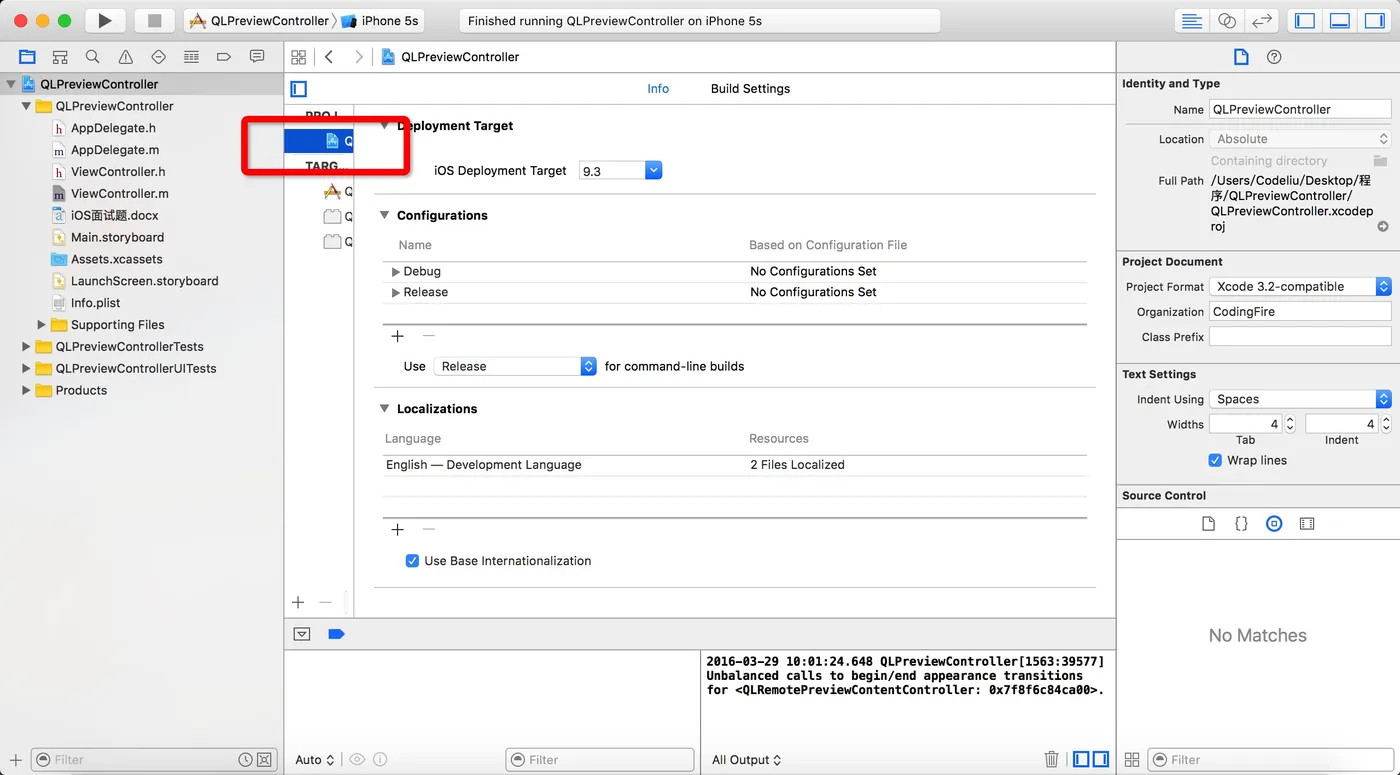Run the project with the Play button
This screenshot has height=775, width=1400.
tap(105, 20)
